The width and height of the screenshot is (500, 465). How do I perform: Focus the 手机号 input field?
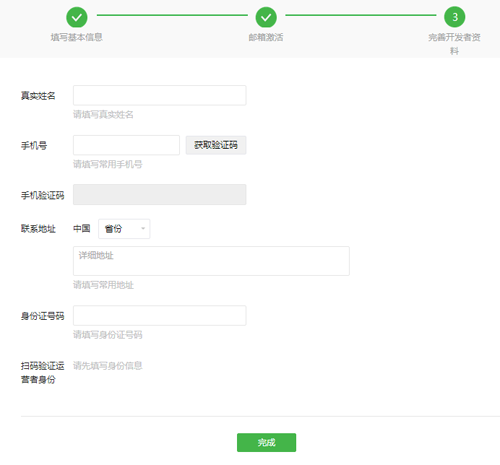tap(126, 145)
